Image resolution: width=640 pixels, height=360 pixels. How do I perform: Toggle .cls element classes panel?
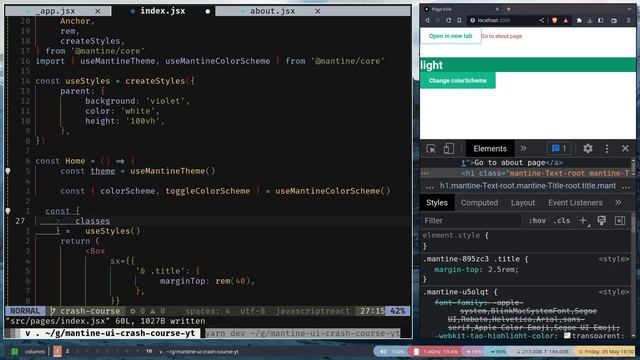pyautogui.click(x=562, y=221)
